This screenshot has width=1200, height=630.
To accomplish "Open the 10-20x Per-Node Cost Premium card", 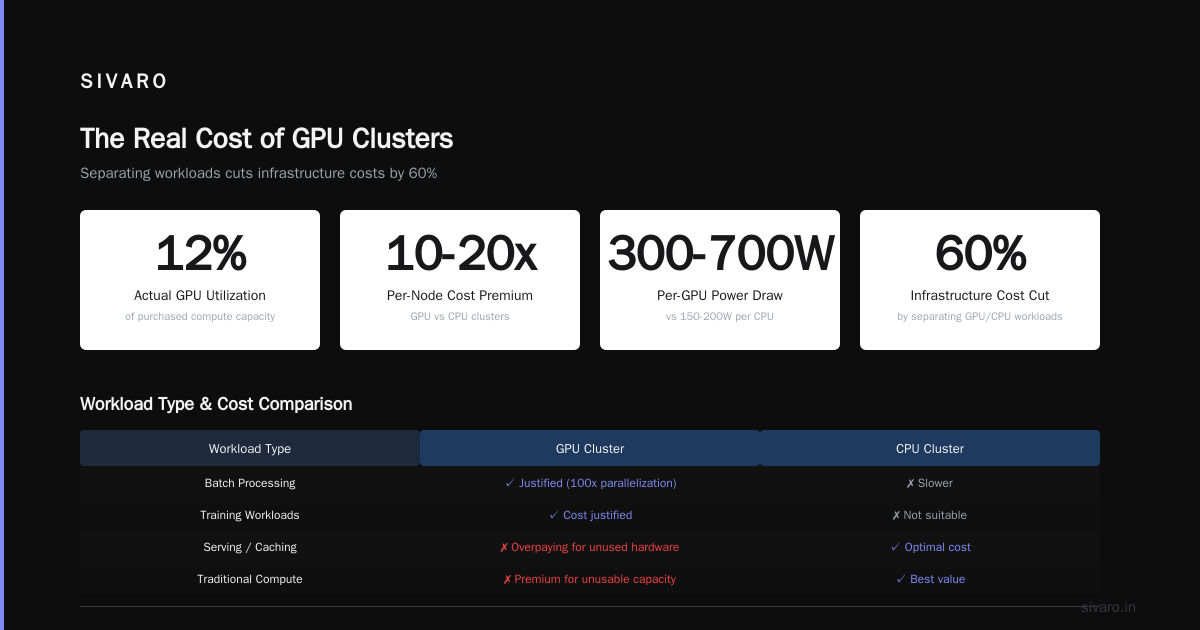I will [x=460, y=280].
